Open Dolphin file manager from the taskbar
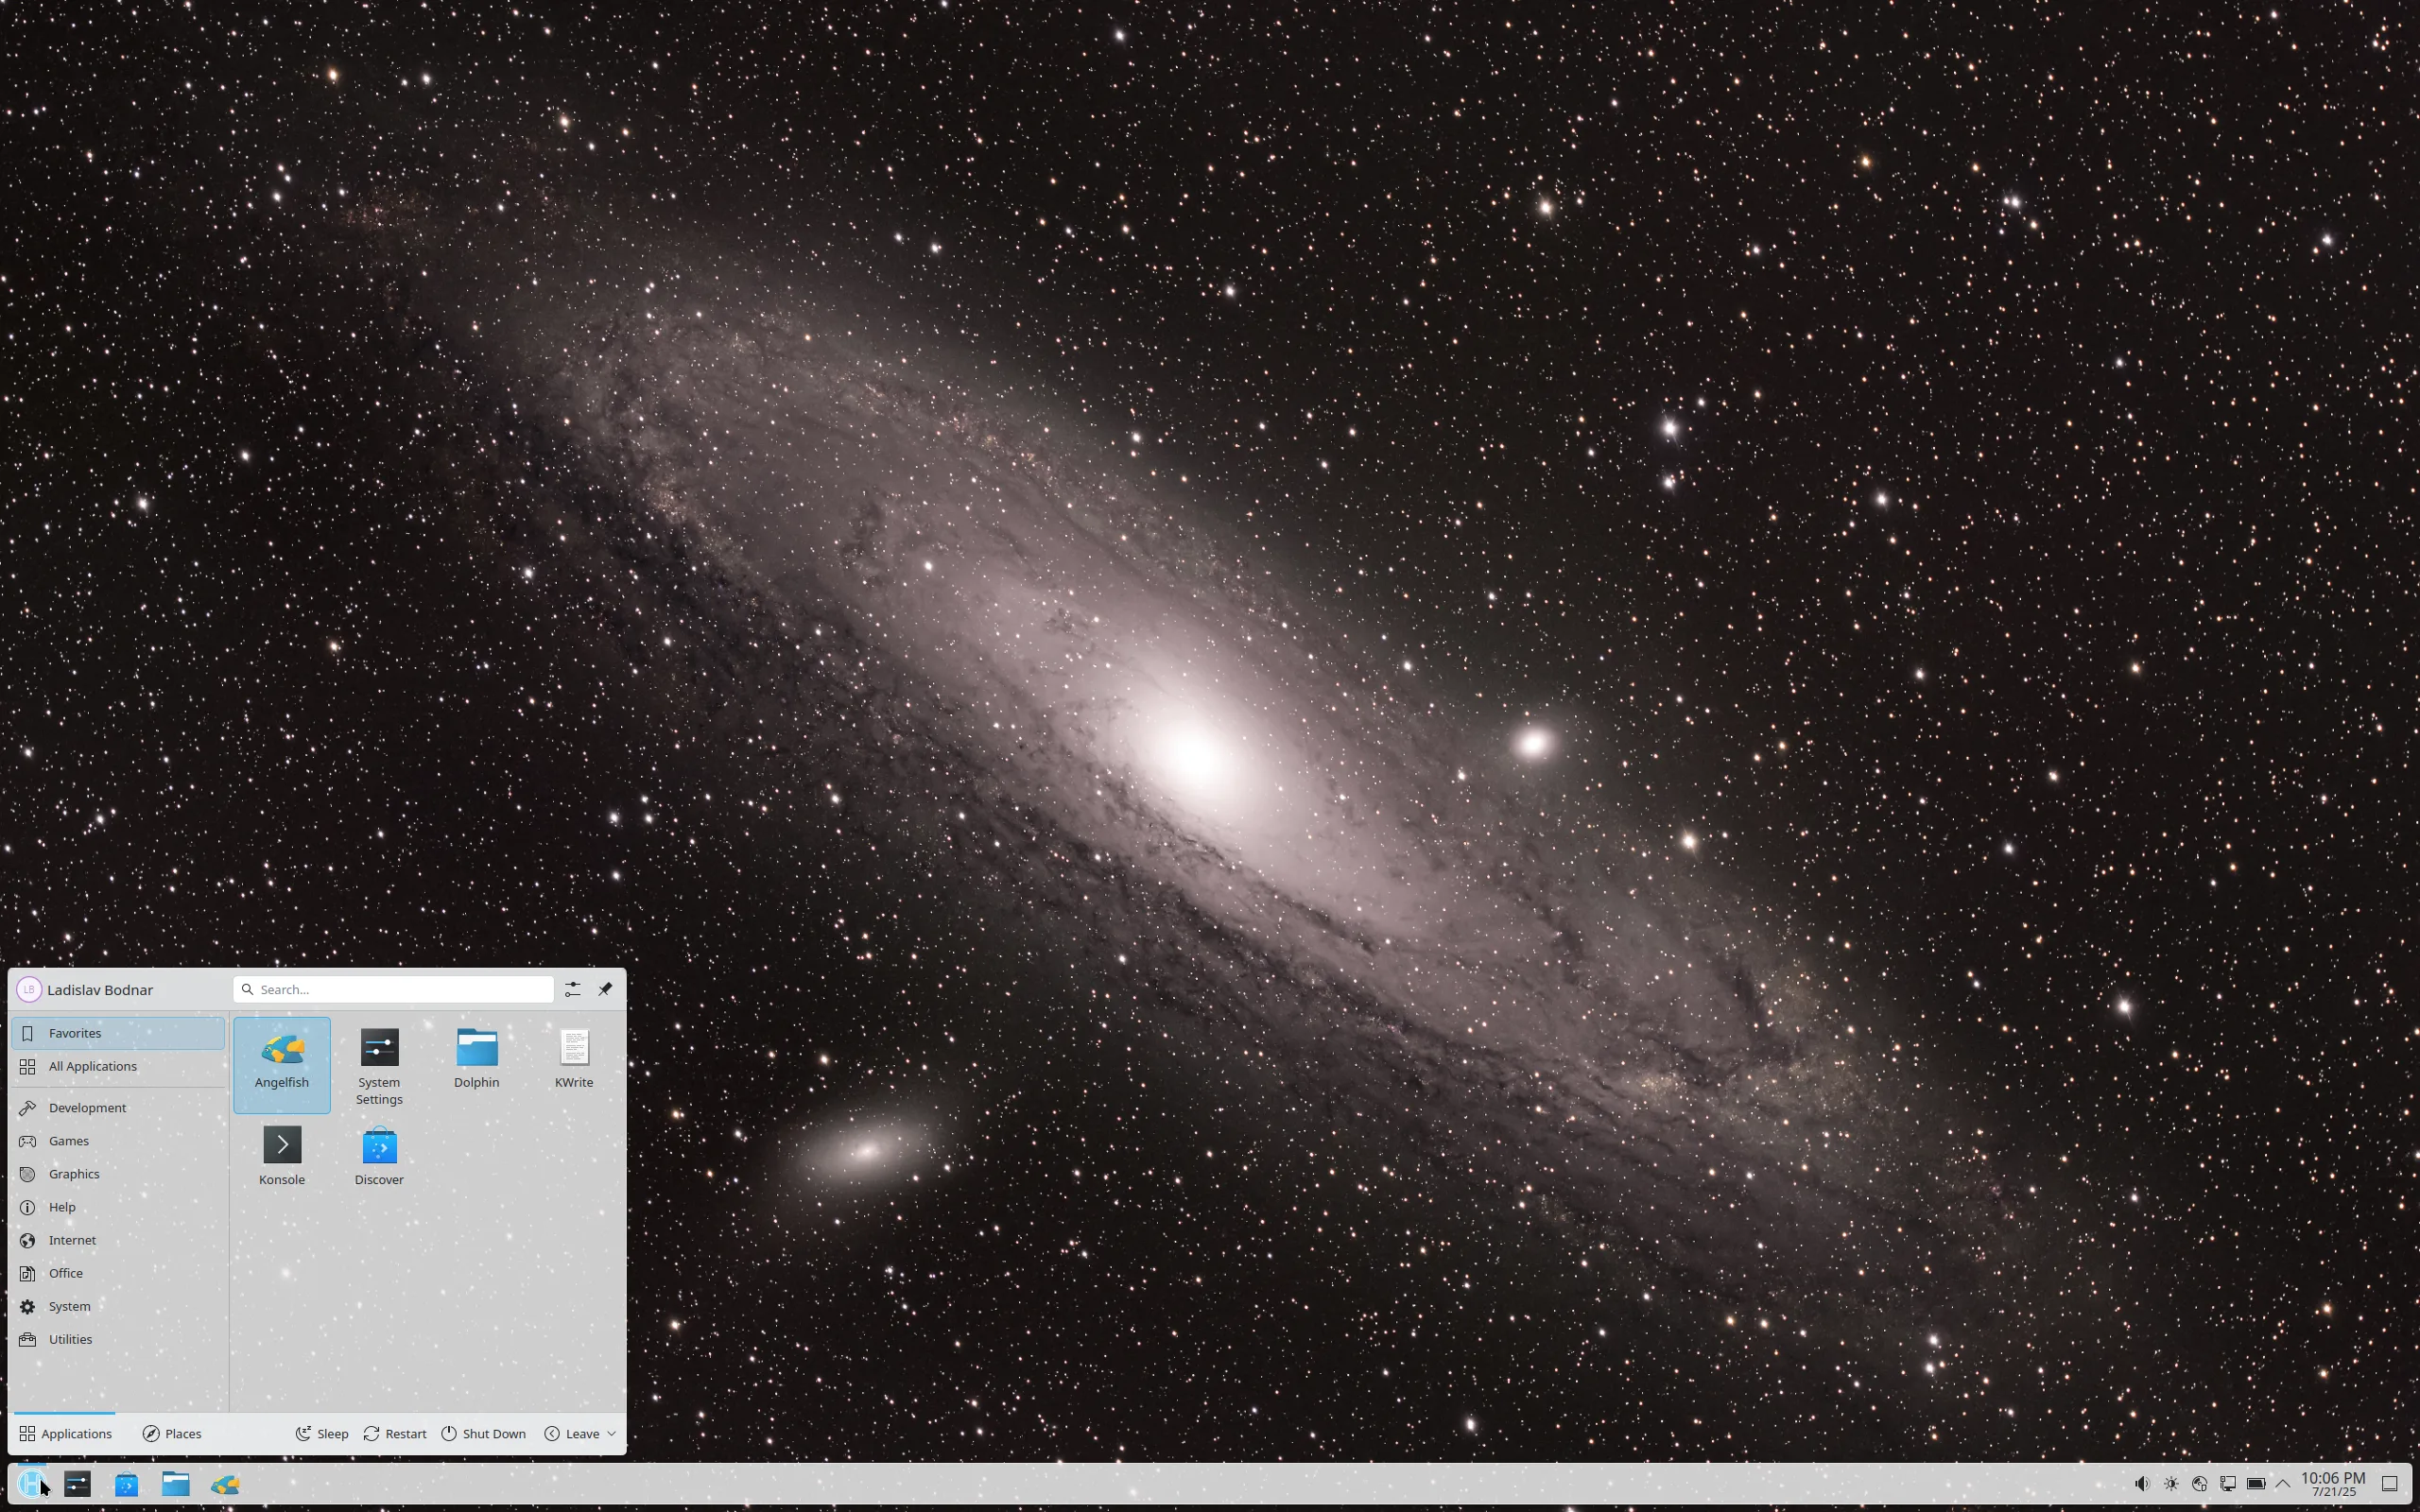2420x1512 pixels. (x=176, y=1484)
